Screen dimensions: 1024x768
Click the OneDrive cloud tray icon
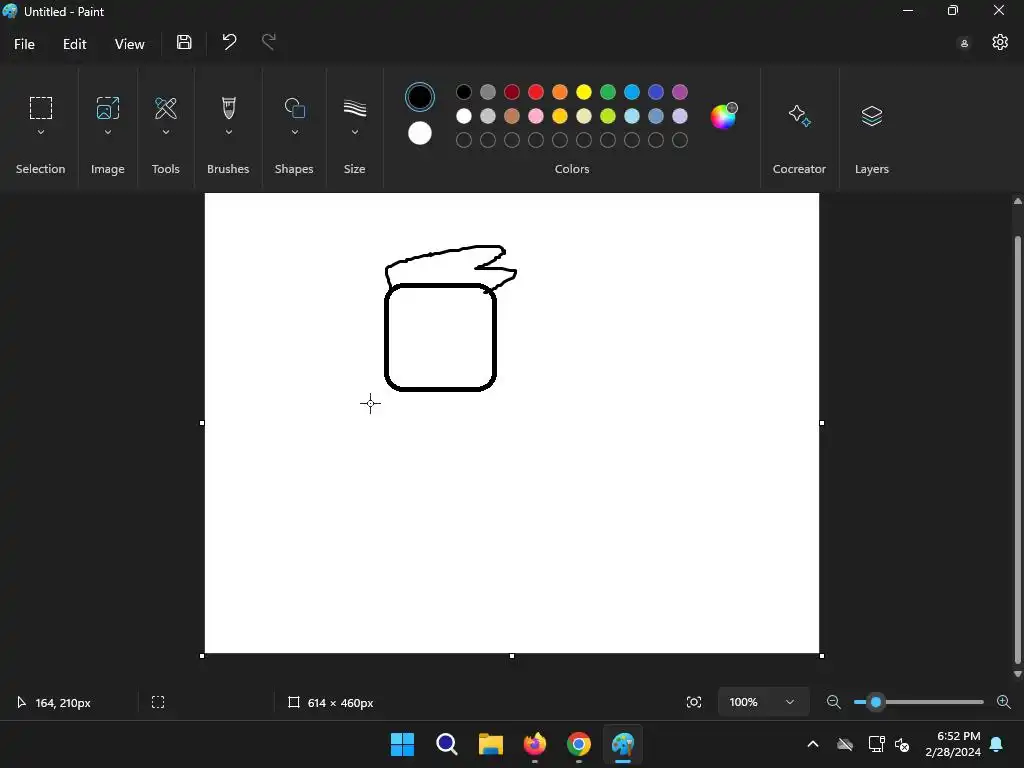pos(845,744)
